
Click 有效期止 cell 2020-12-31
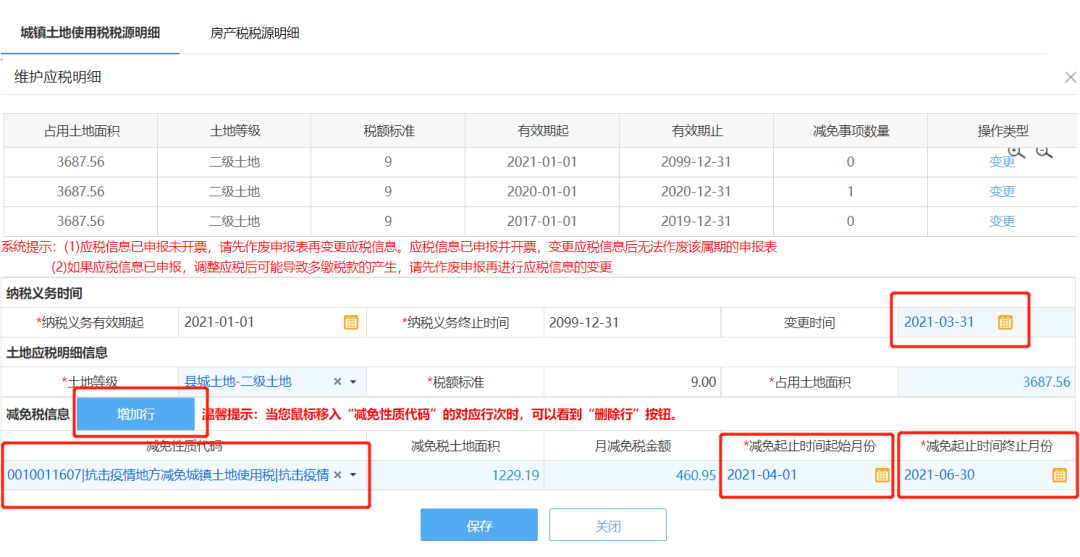(696, 192)
